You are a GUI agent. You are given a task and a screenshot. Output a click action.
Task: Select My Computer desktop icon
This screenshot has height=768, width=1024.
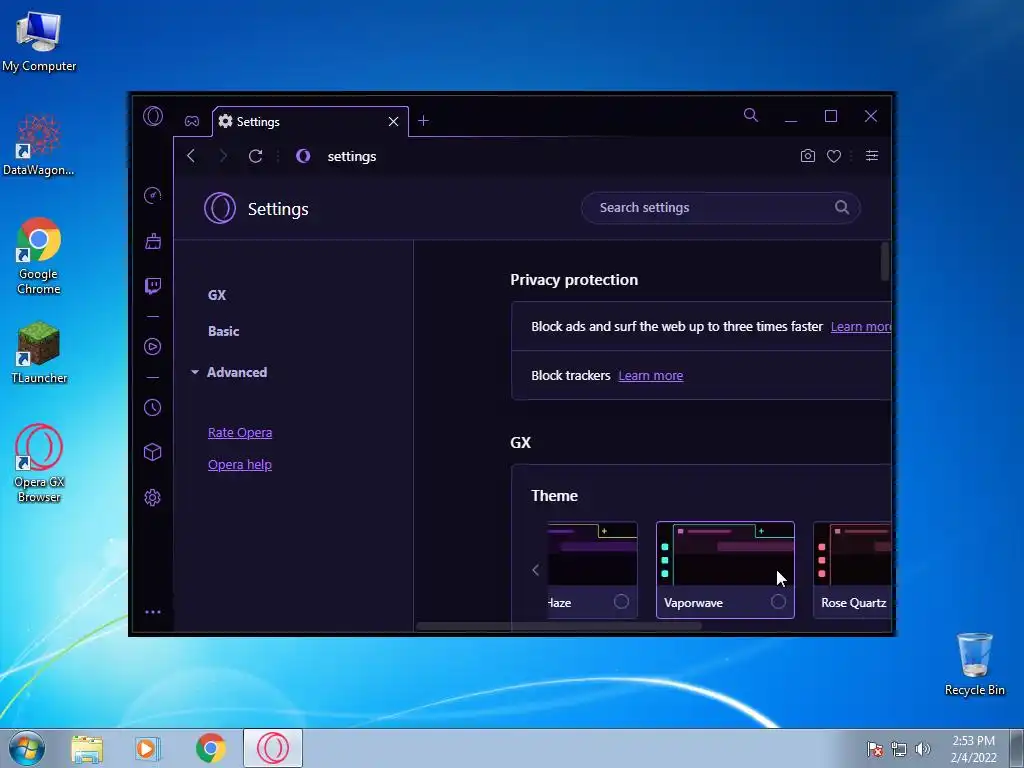(39, 42)
